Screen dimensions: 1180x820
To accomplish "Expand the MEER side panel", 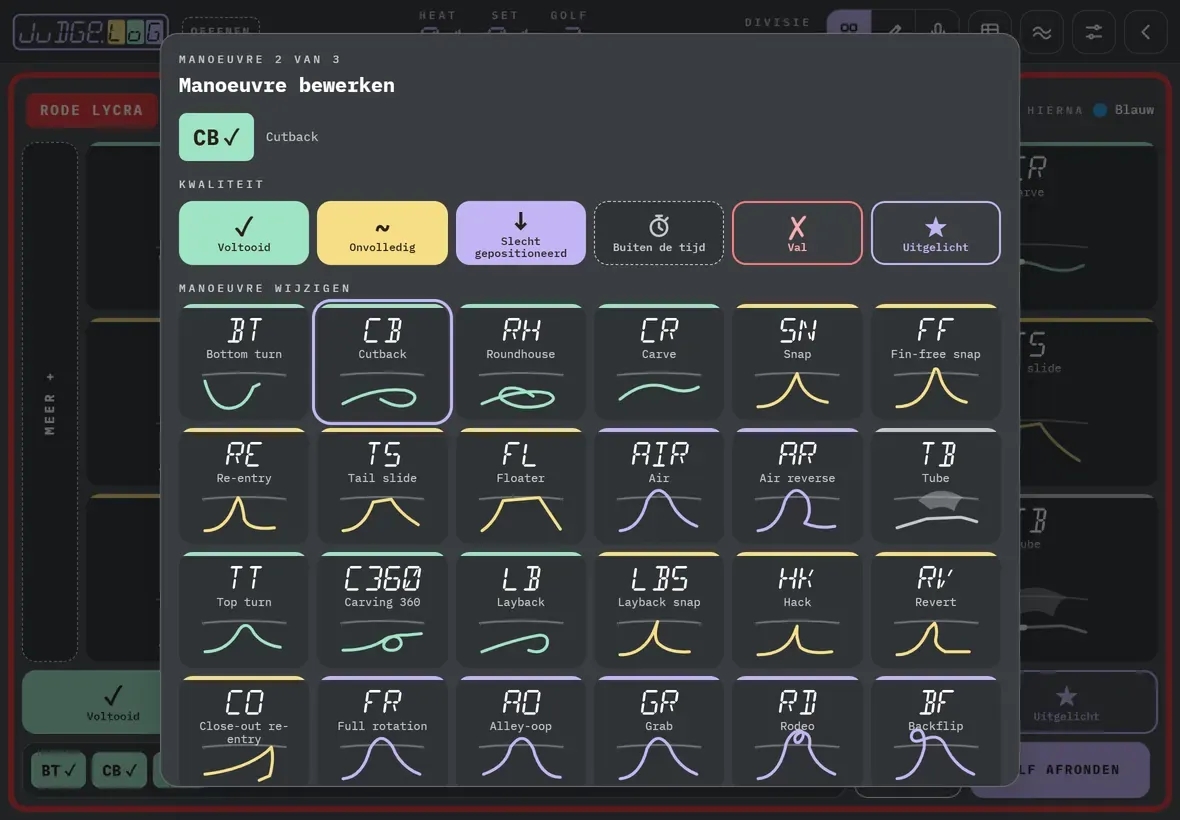I will coord(50,402).
